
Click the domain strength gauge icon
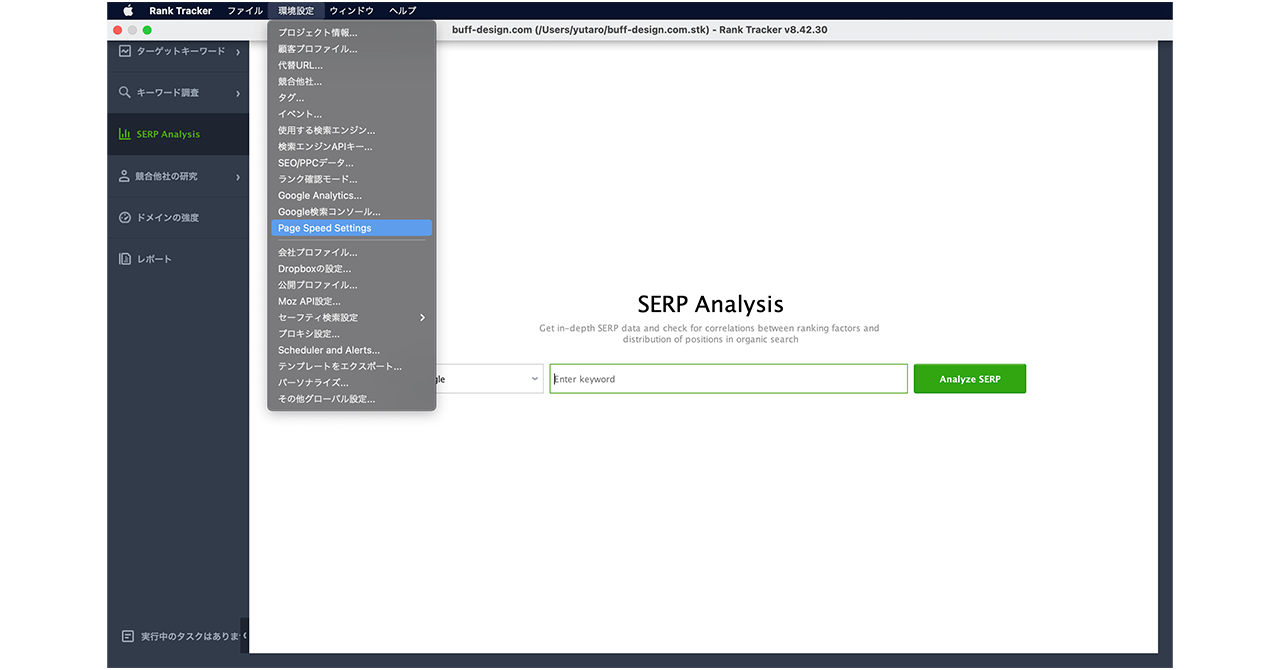(x=125, y=218)
